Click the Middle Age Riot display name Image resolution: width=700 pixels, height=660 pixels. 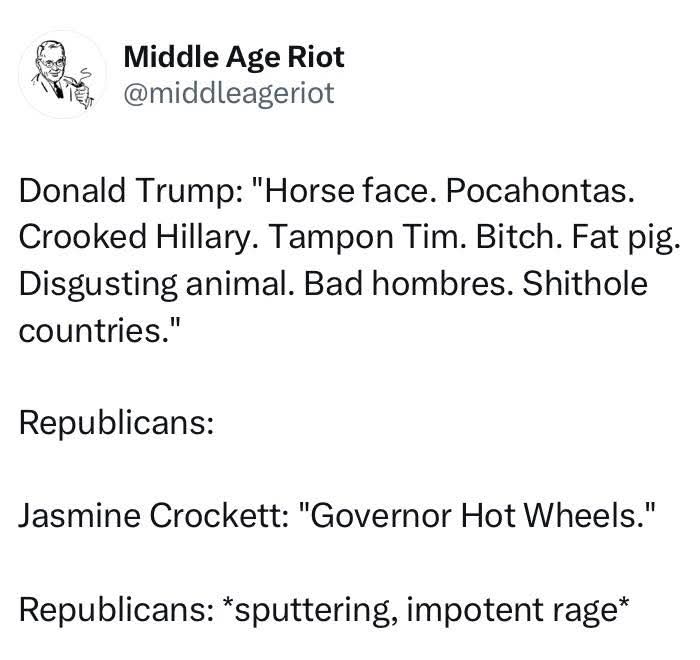pyautogui.click(x=234, y=58)
